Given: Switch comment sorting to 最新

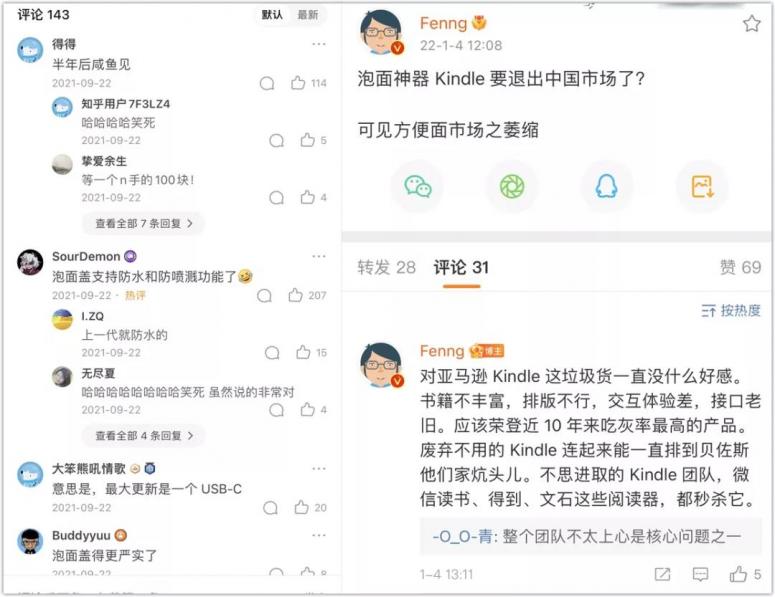Looking at the screenshot, I should point(307,15).
